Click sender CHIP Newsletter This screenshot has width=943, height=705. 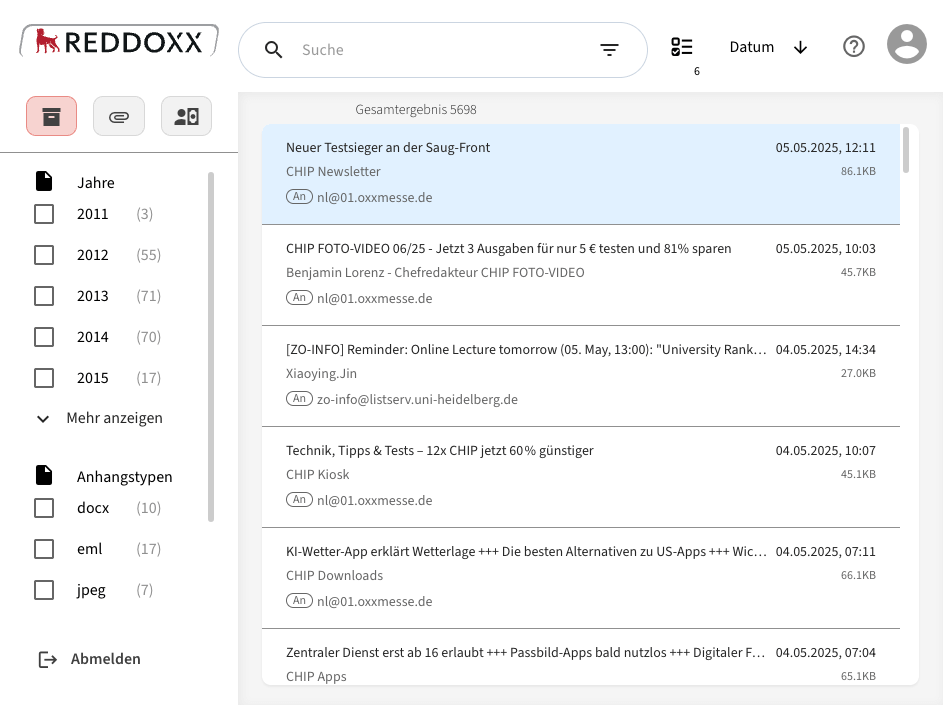pos(333,171)
